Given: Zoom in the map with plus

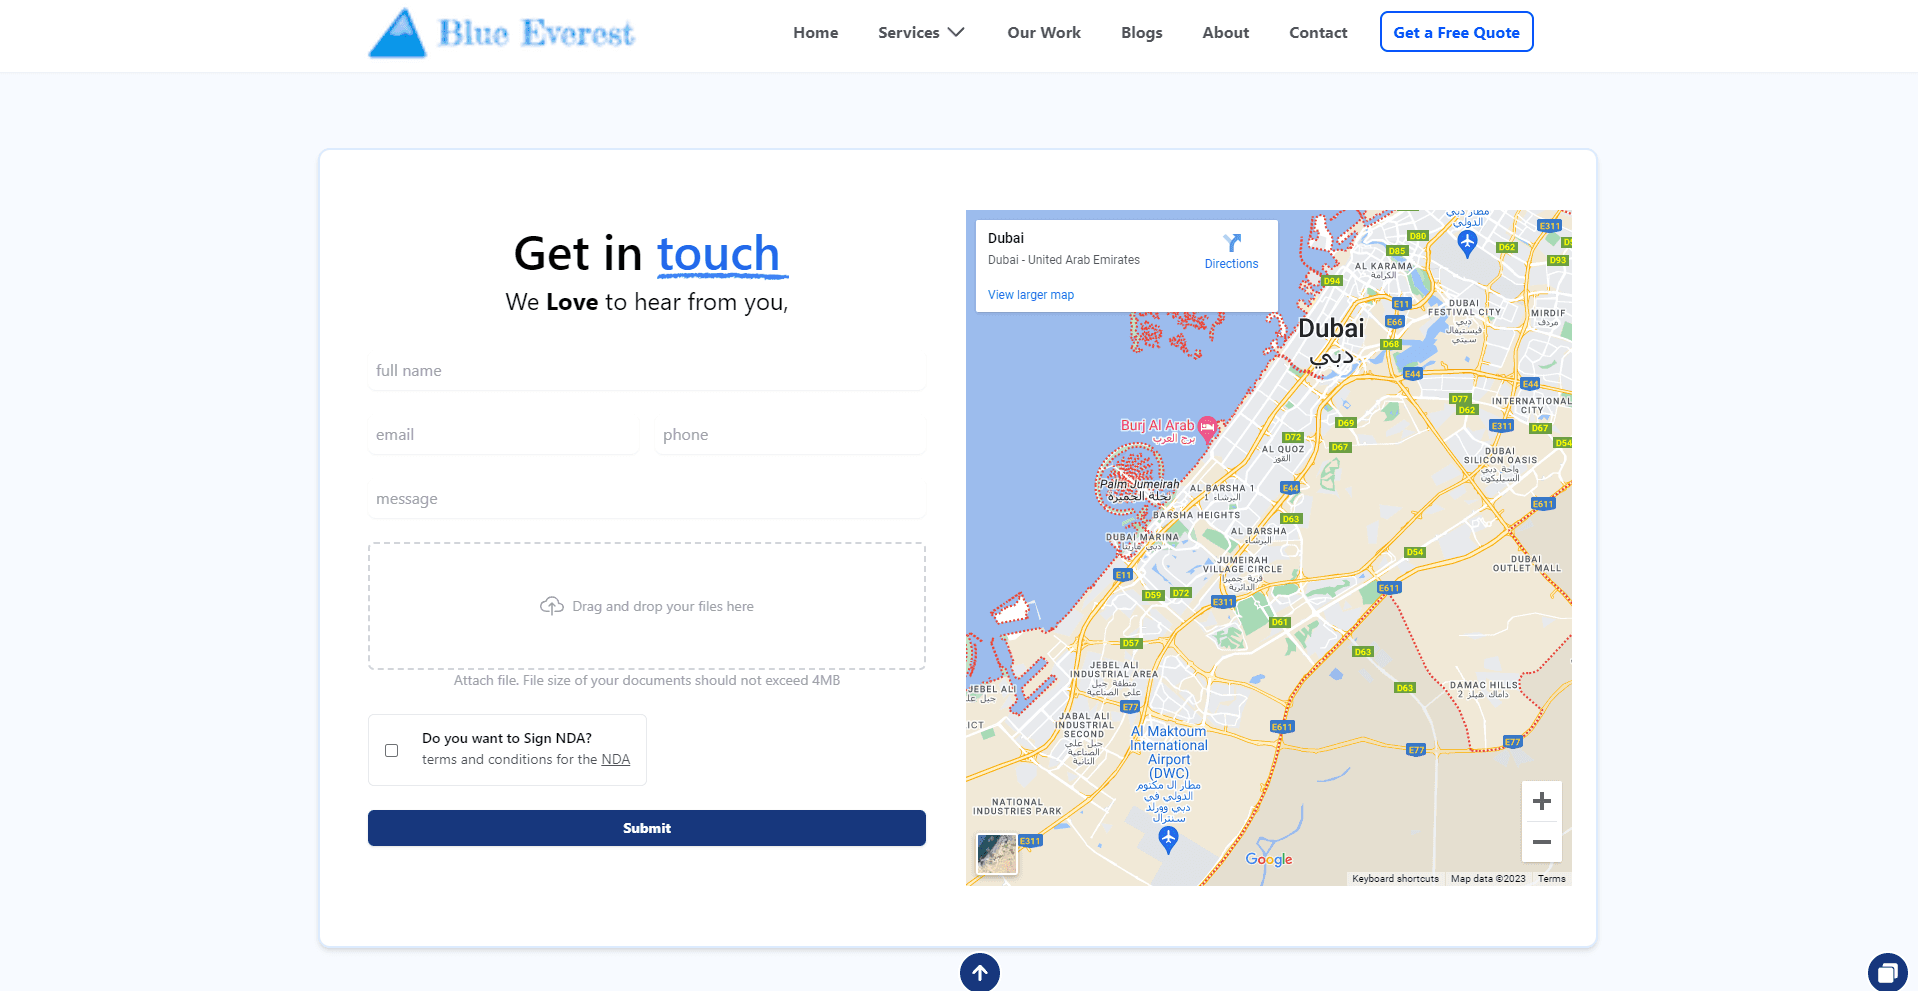Looking at the screenshot, I should (1542, 801).
